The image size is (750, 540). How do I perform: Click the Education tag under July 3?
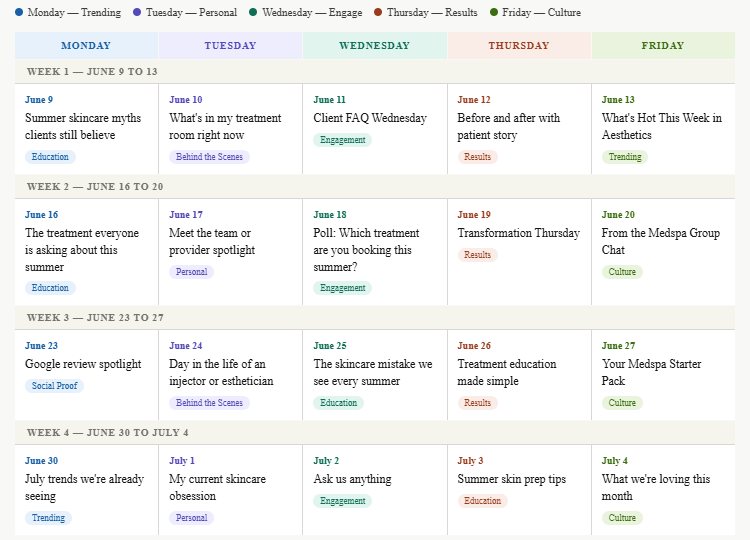coord(482,501)
